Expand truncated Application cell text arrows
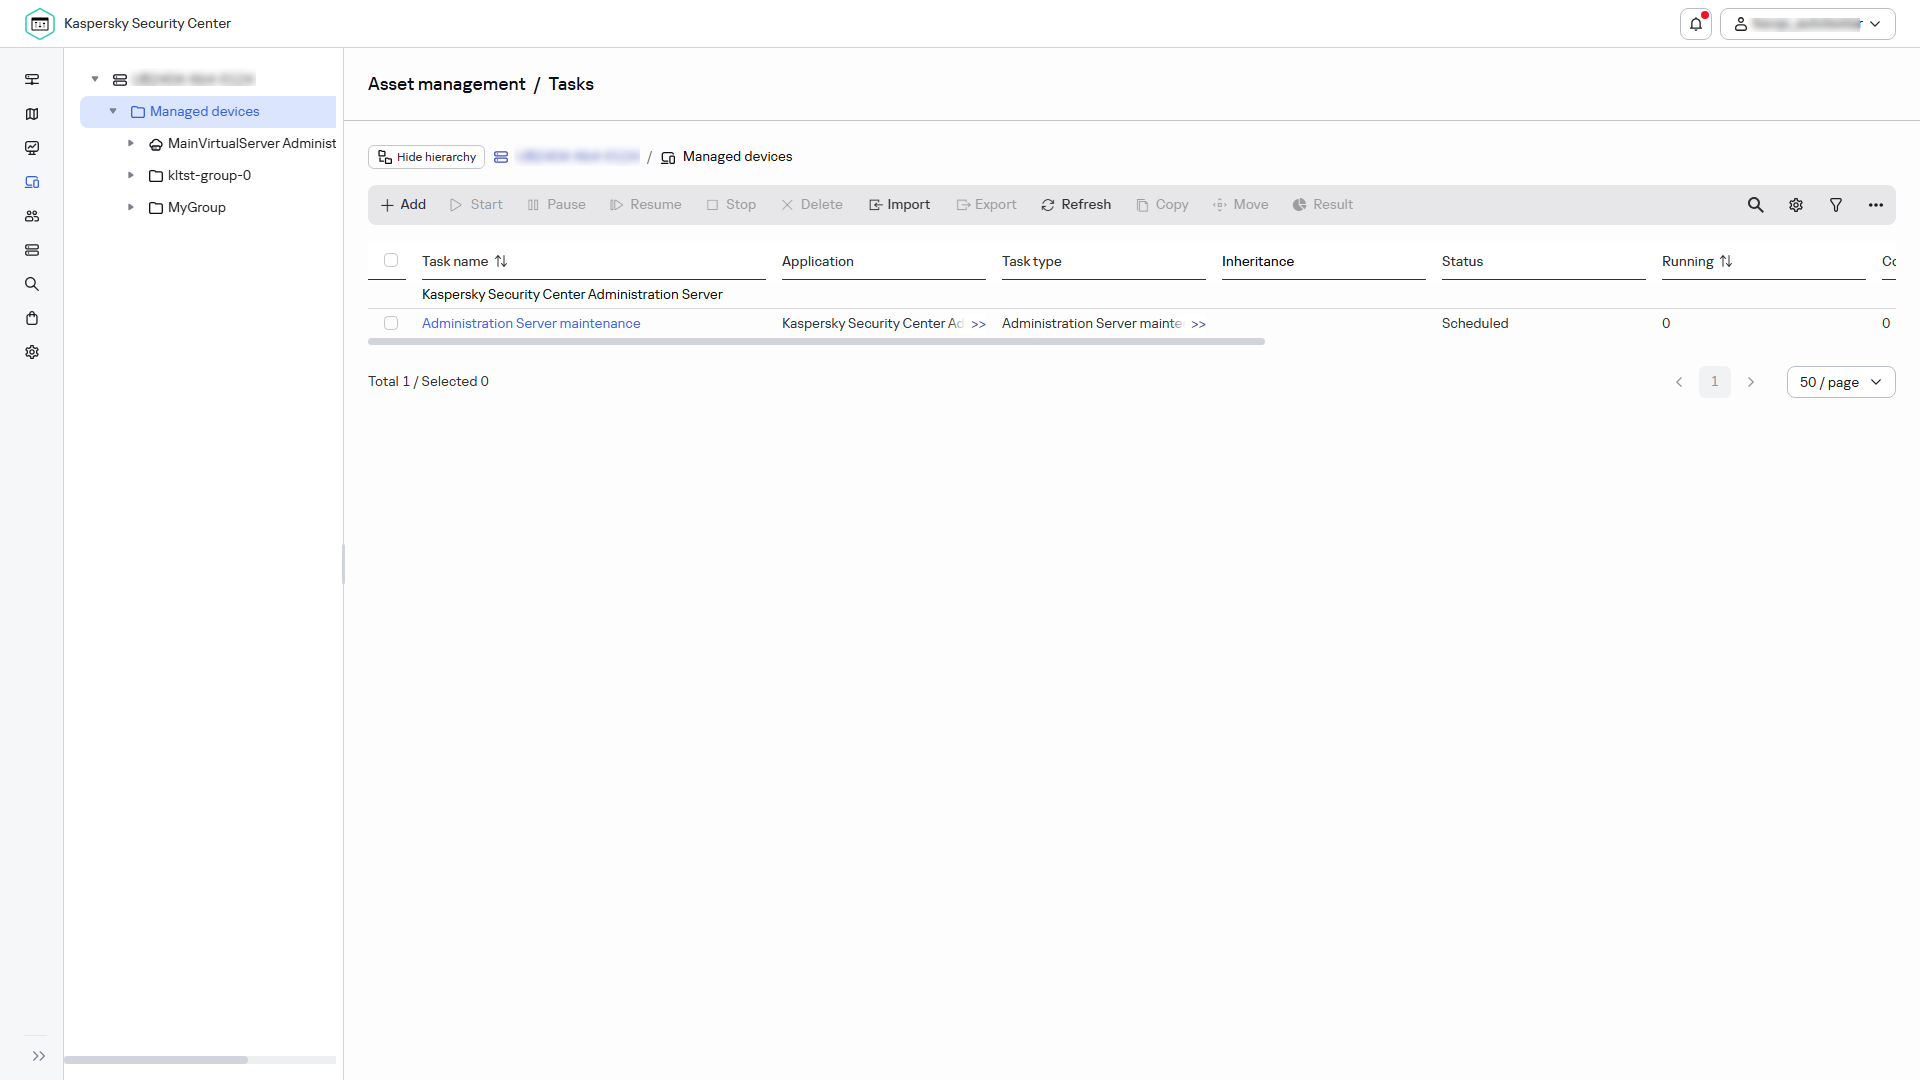This screenshot has height=1080, width=1920. click(978, 324)
